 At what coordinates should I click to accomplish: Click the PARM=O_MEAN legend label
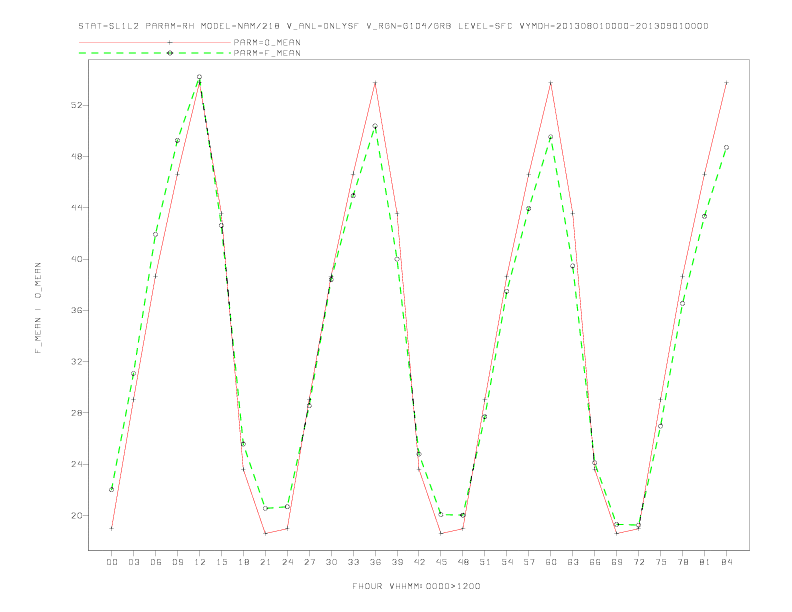point(267,42)
